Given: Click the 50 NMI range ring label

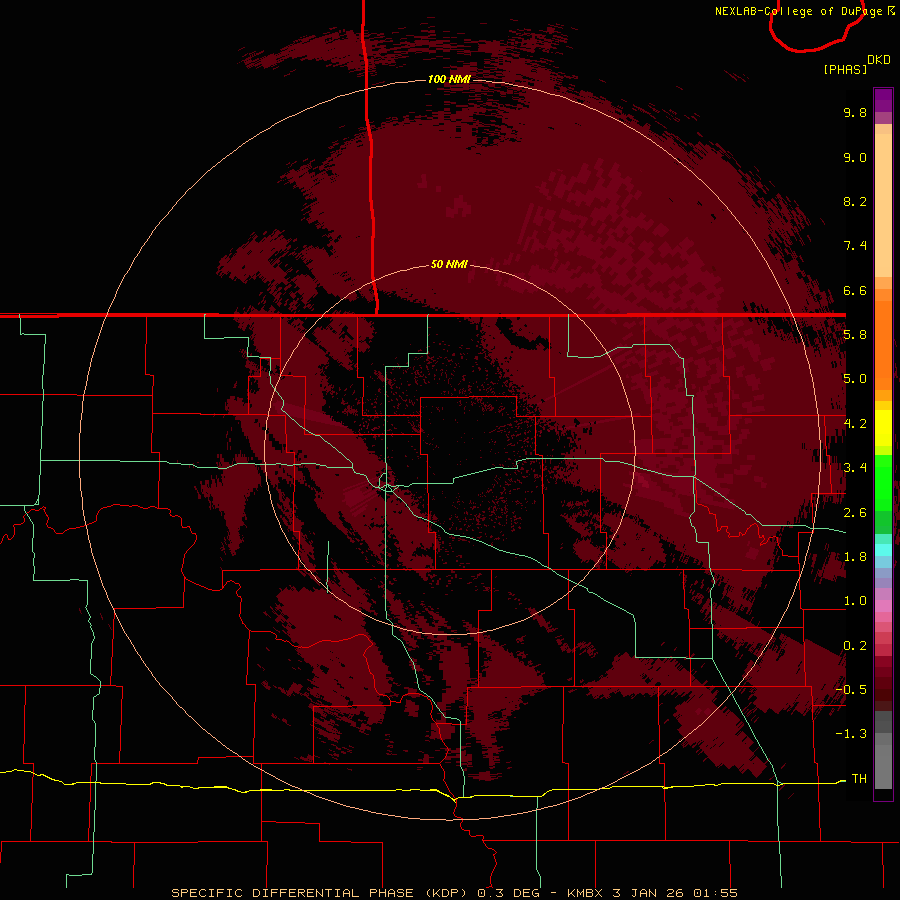Looking at the screenshot, I should [x=449, y=264].
